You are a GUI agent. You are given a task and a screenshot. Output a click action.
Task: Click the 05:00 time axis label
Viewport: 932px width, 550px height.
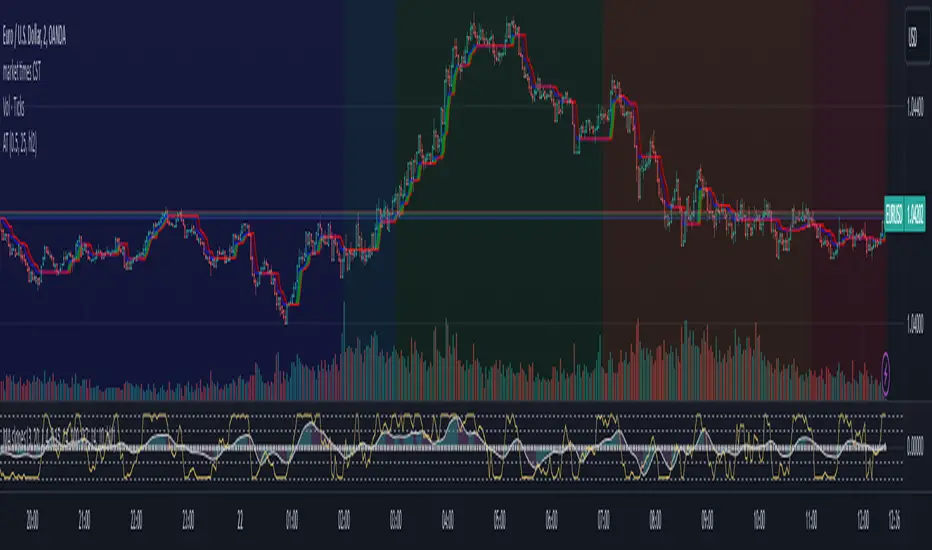point(499,521)
